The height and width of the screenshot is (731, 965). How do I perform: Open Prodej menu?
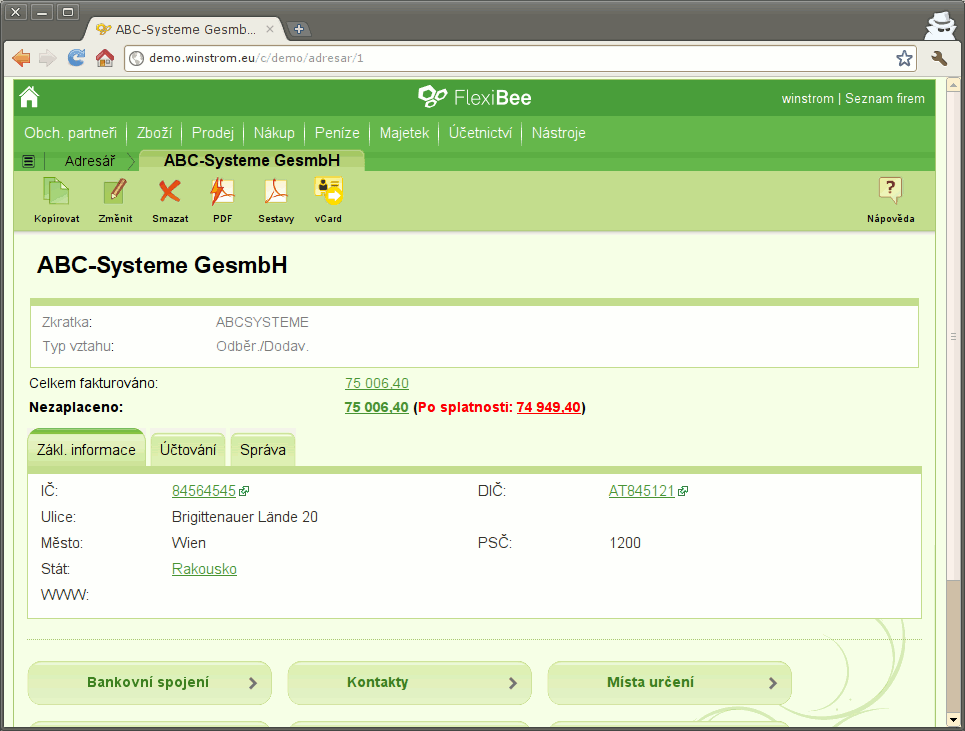[x=213, y=133]
